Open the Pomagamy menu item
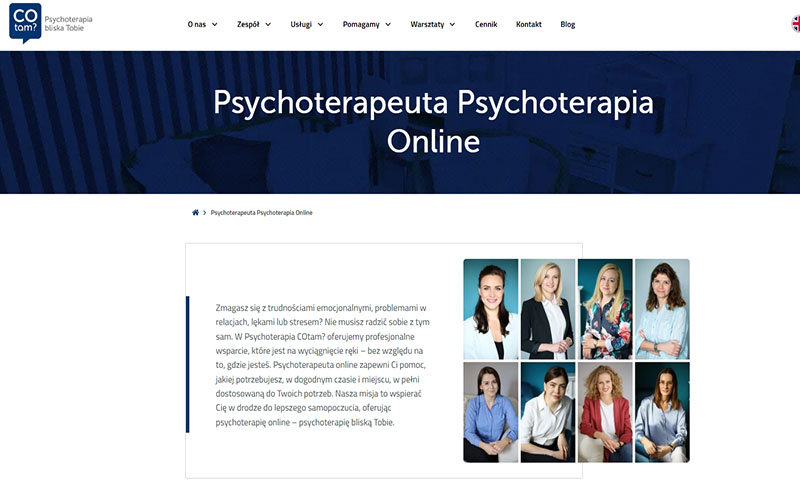Image resolution: width=800 pixels, height=500 pixels. click(361, 24)
